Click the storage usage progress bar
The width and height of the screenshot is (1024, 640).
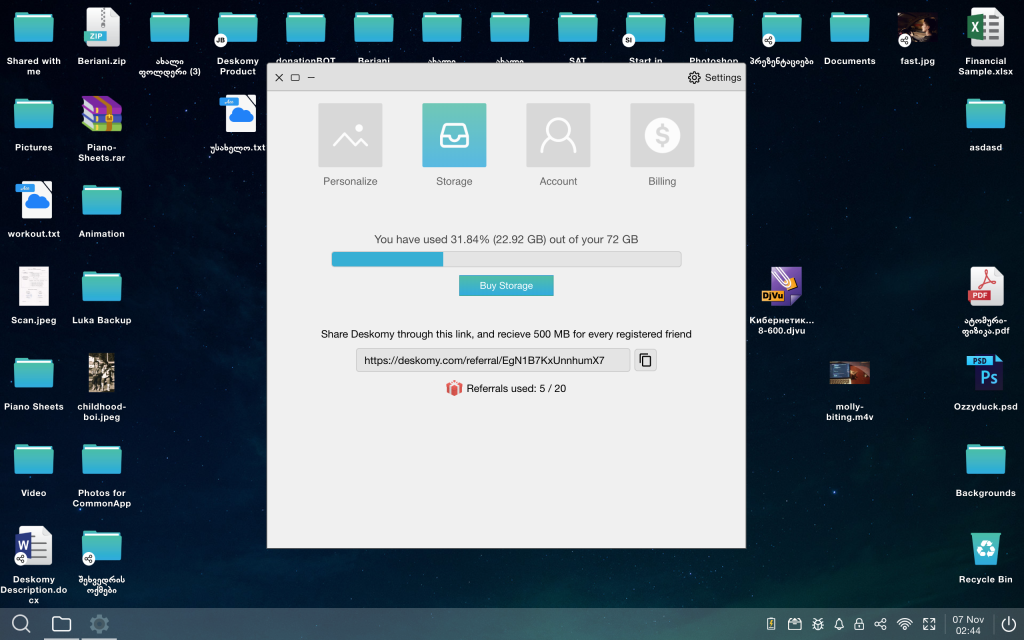pos(506,259)
